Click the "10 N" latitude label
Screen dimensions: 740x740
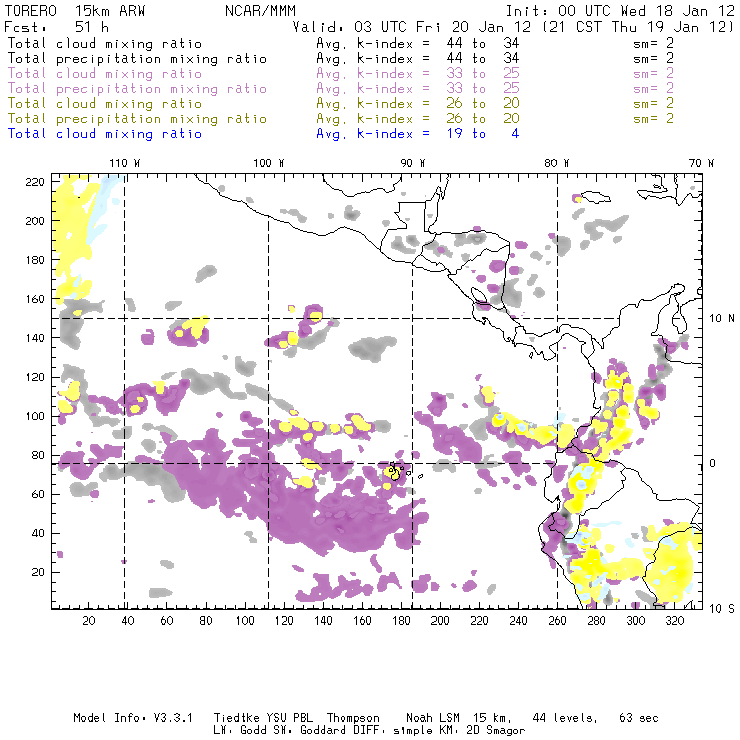coord(722,319)
